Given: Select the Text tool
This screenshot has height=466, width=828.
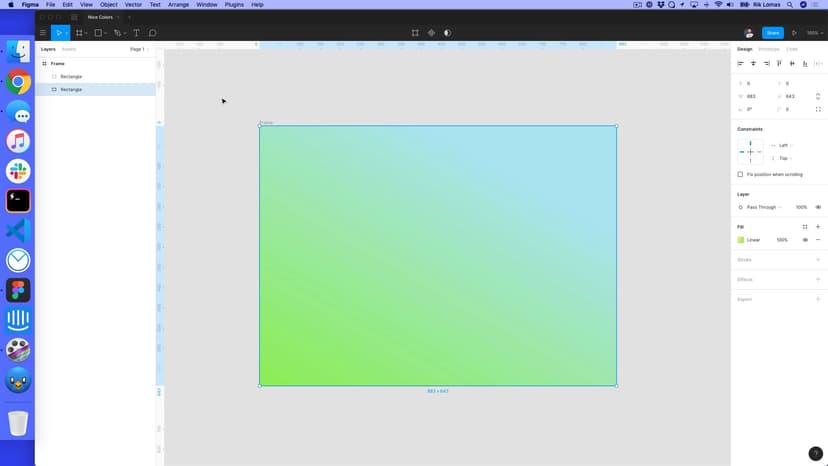Looking at the screenshot, I should tap(137, 33).
